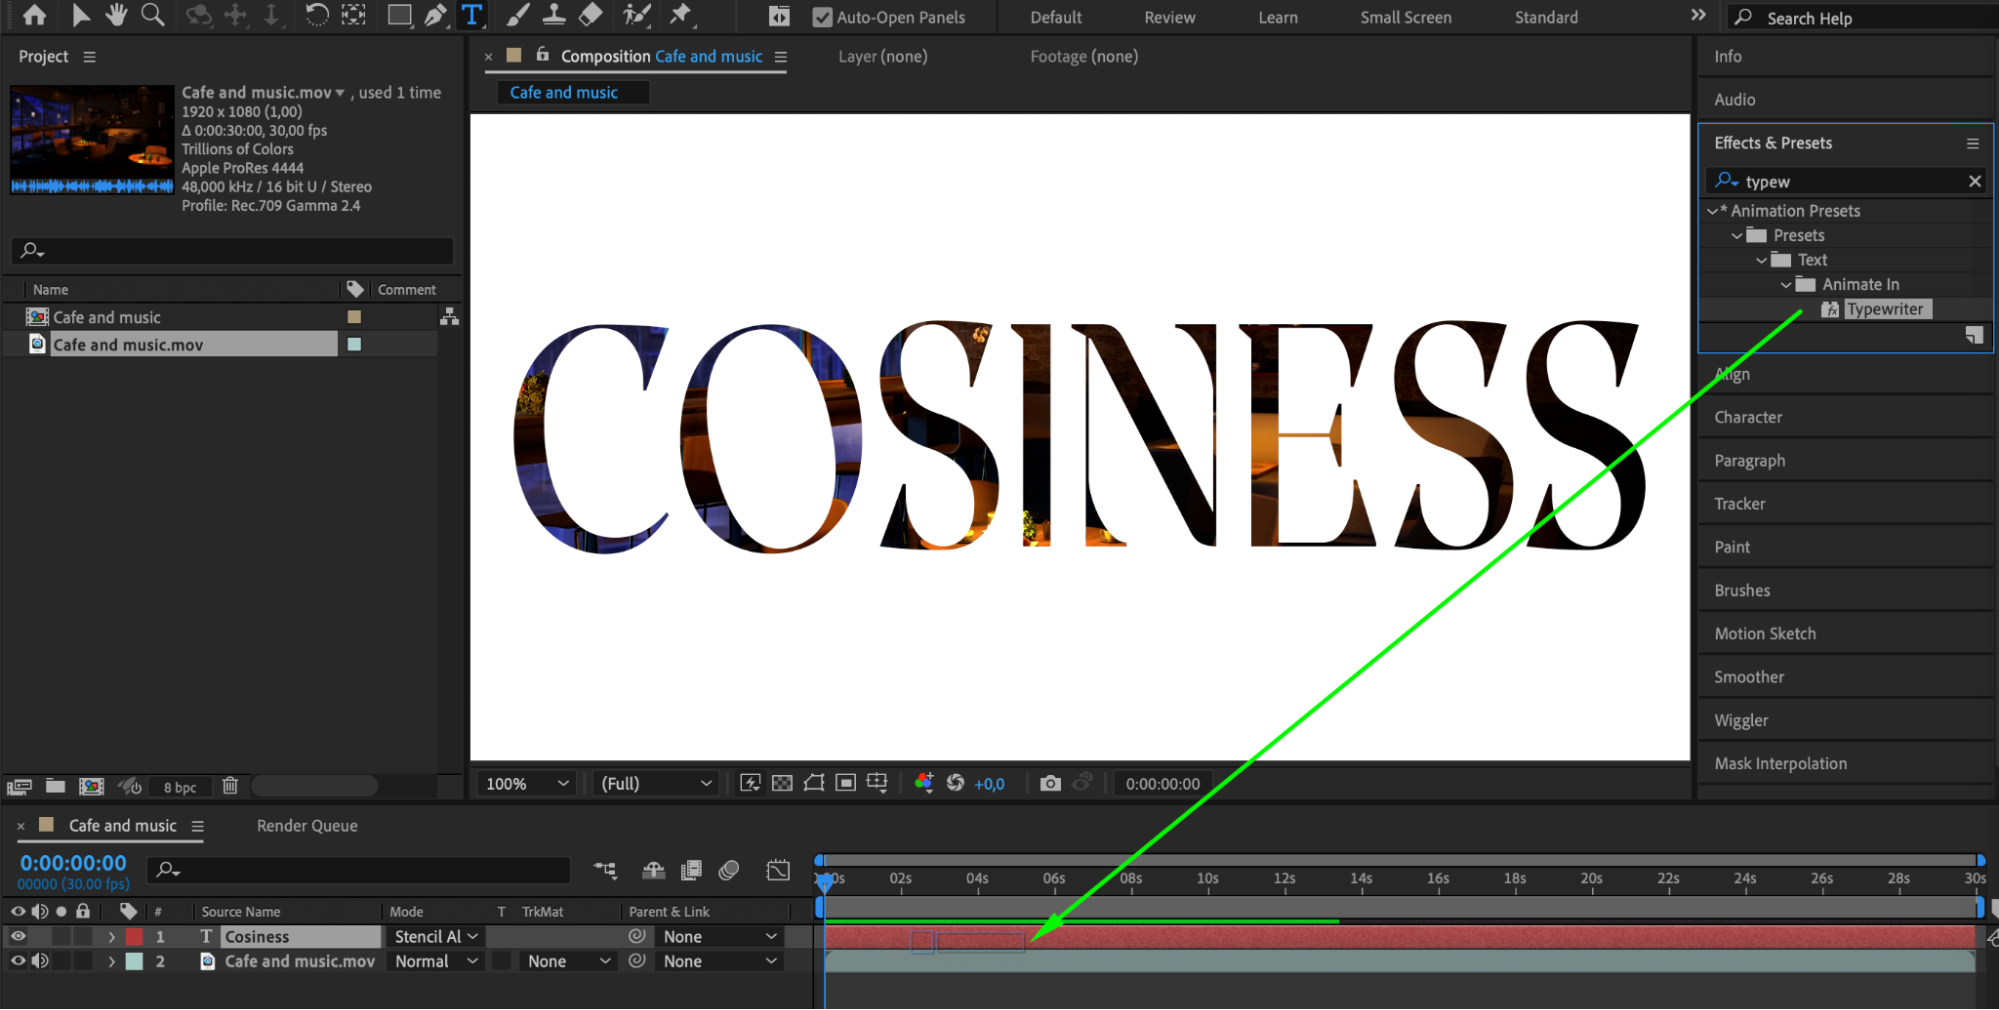Click the red label color of Cosiness layer
Image resolution: width=1999 pixels, height=1010 pixels.
point(134,937)
